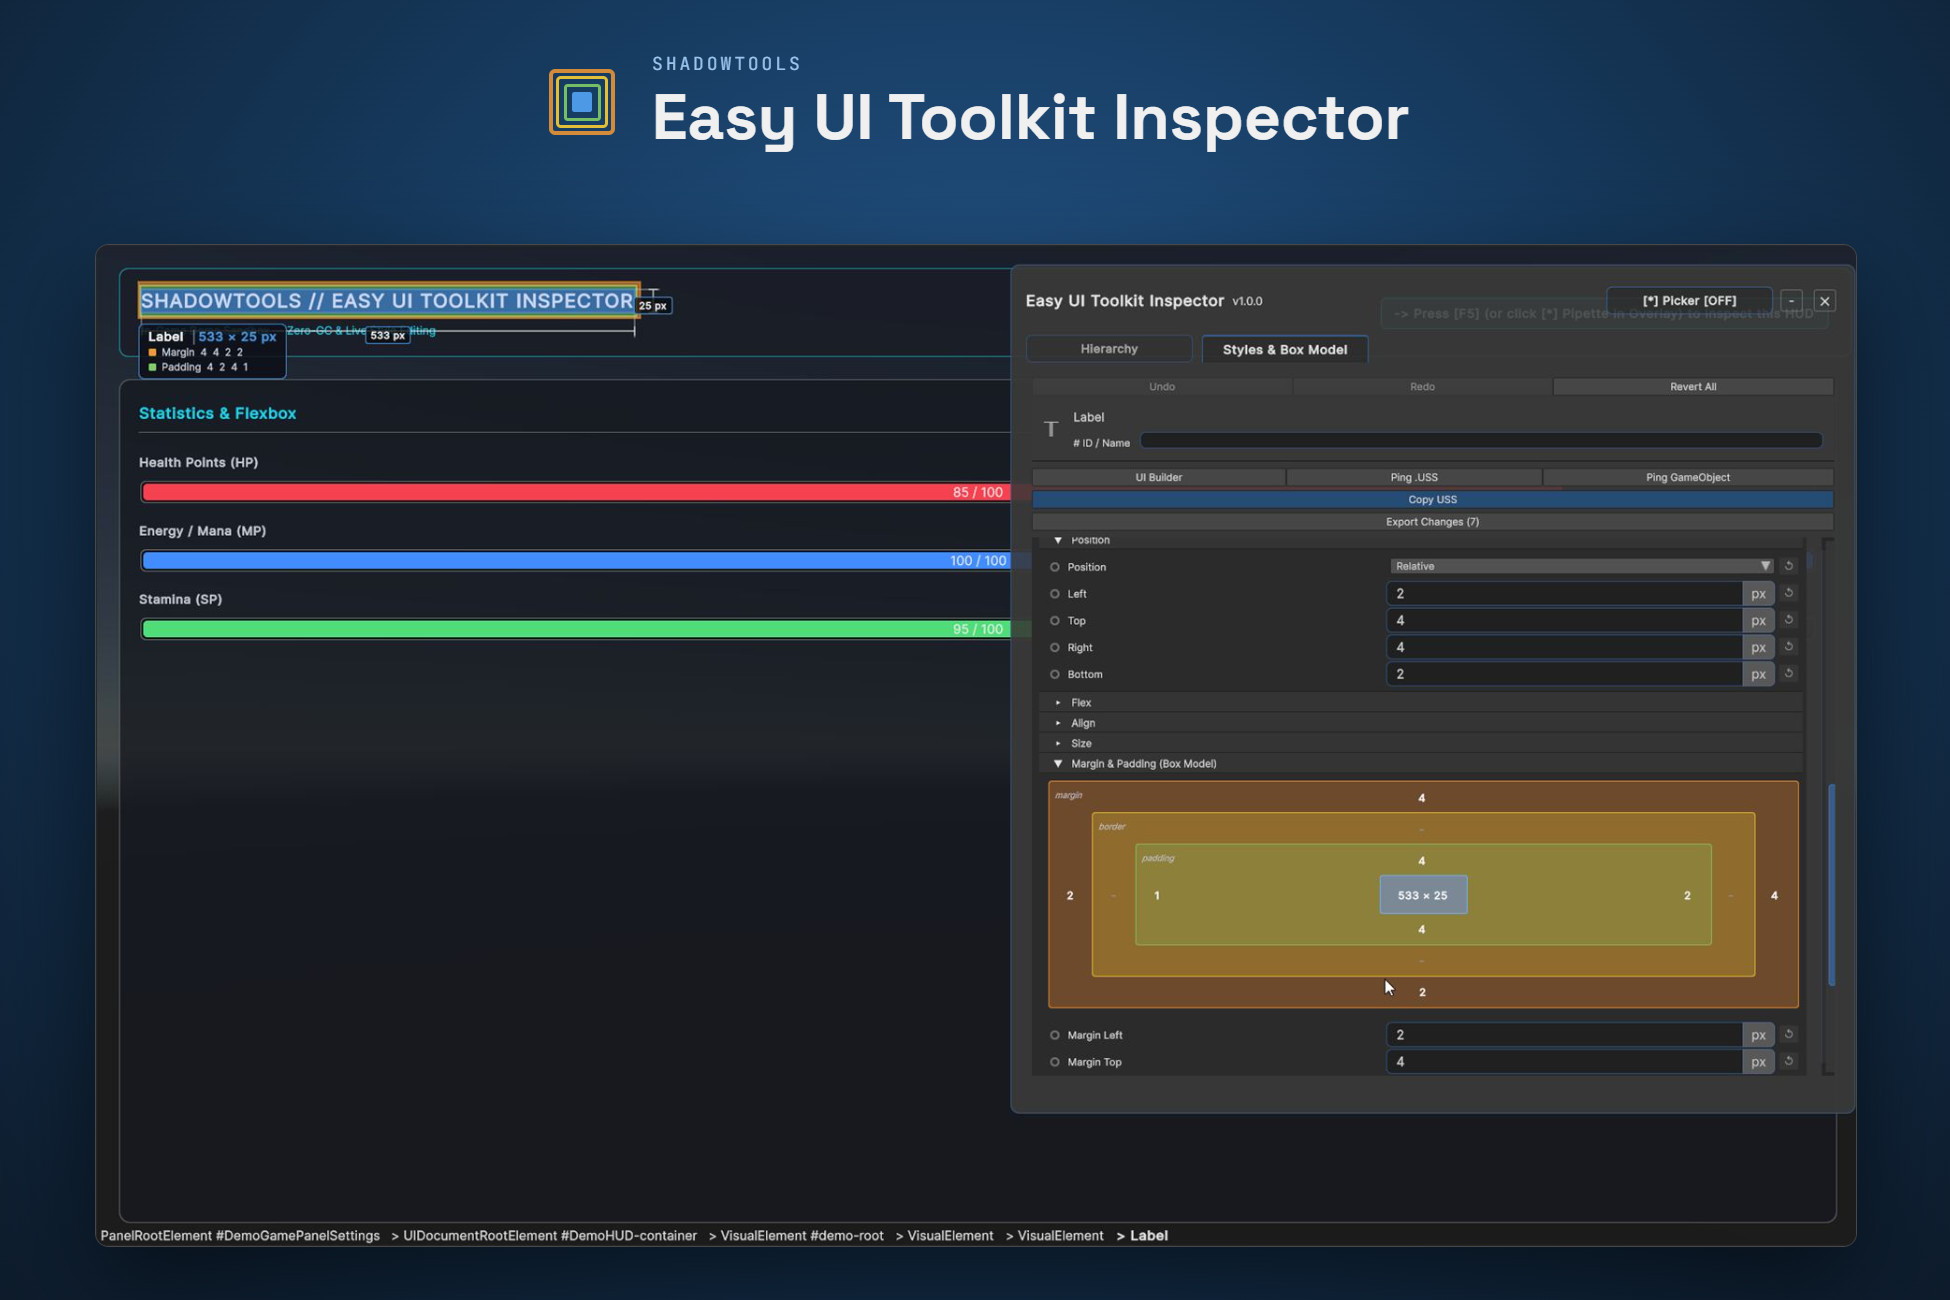Click the px unit for Bottom
This screenshot has height=1300, width=1950.
pos(1758,675)
